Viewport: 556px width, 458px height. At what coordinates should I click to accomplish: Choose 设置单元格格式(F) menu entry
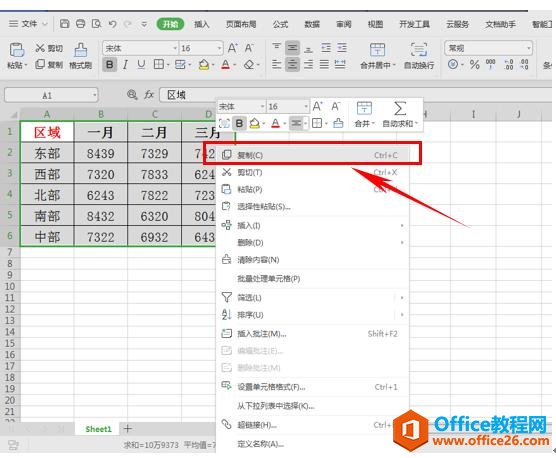(x=313, y=387)
